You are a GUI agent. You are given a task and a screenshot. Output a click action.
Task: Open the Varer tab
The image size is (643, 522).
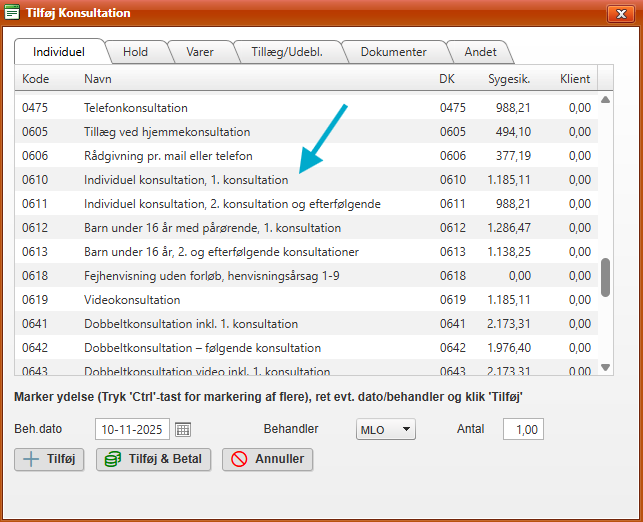click(x=199, y=52)
